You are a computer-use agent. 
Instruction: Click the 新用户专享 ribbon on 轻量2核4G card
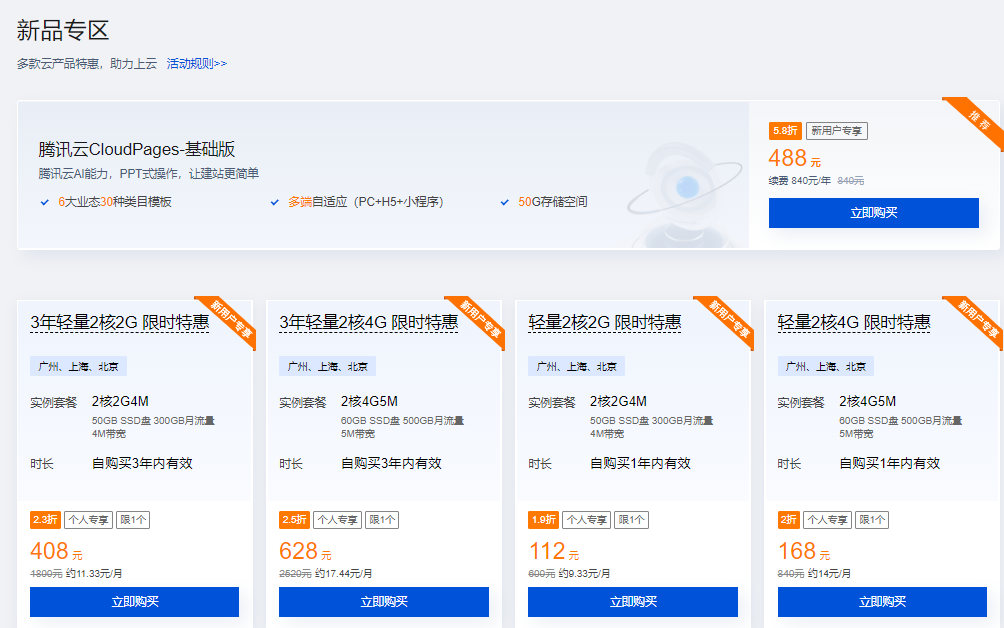[x=979, y=318]
